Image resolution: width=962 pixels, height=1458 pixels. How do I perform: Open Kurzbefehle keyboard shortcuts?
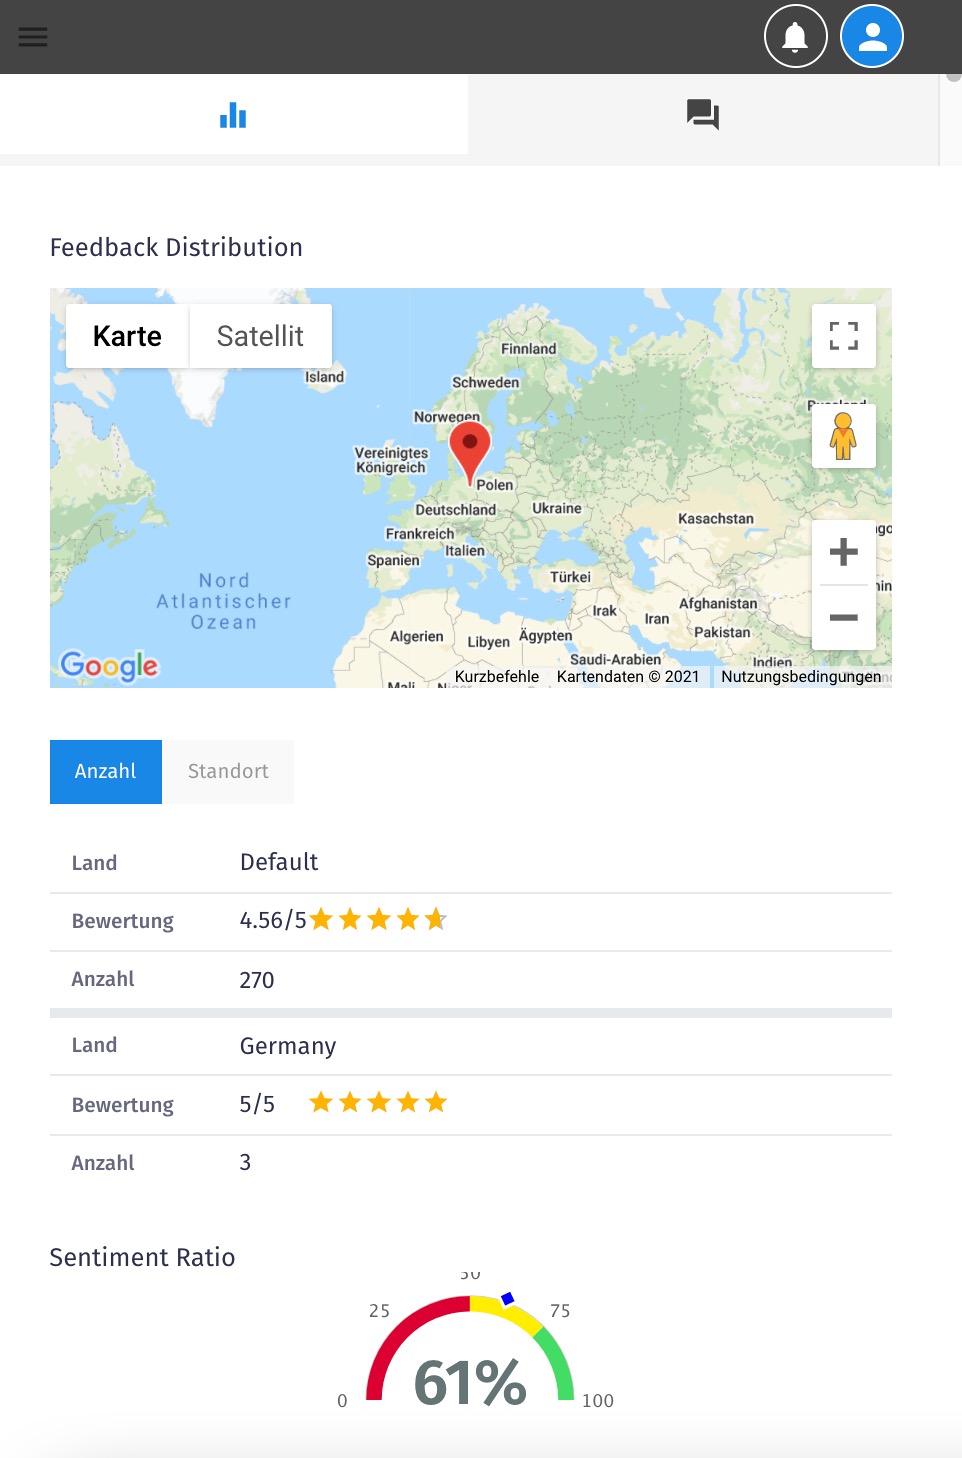[496, 677]
